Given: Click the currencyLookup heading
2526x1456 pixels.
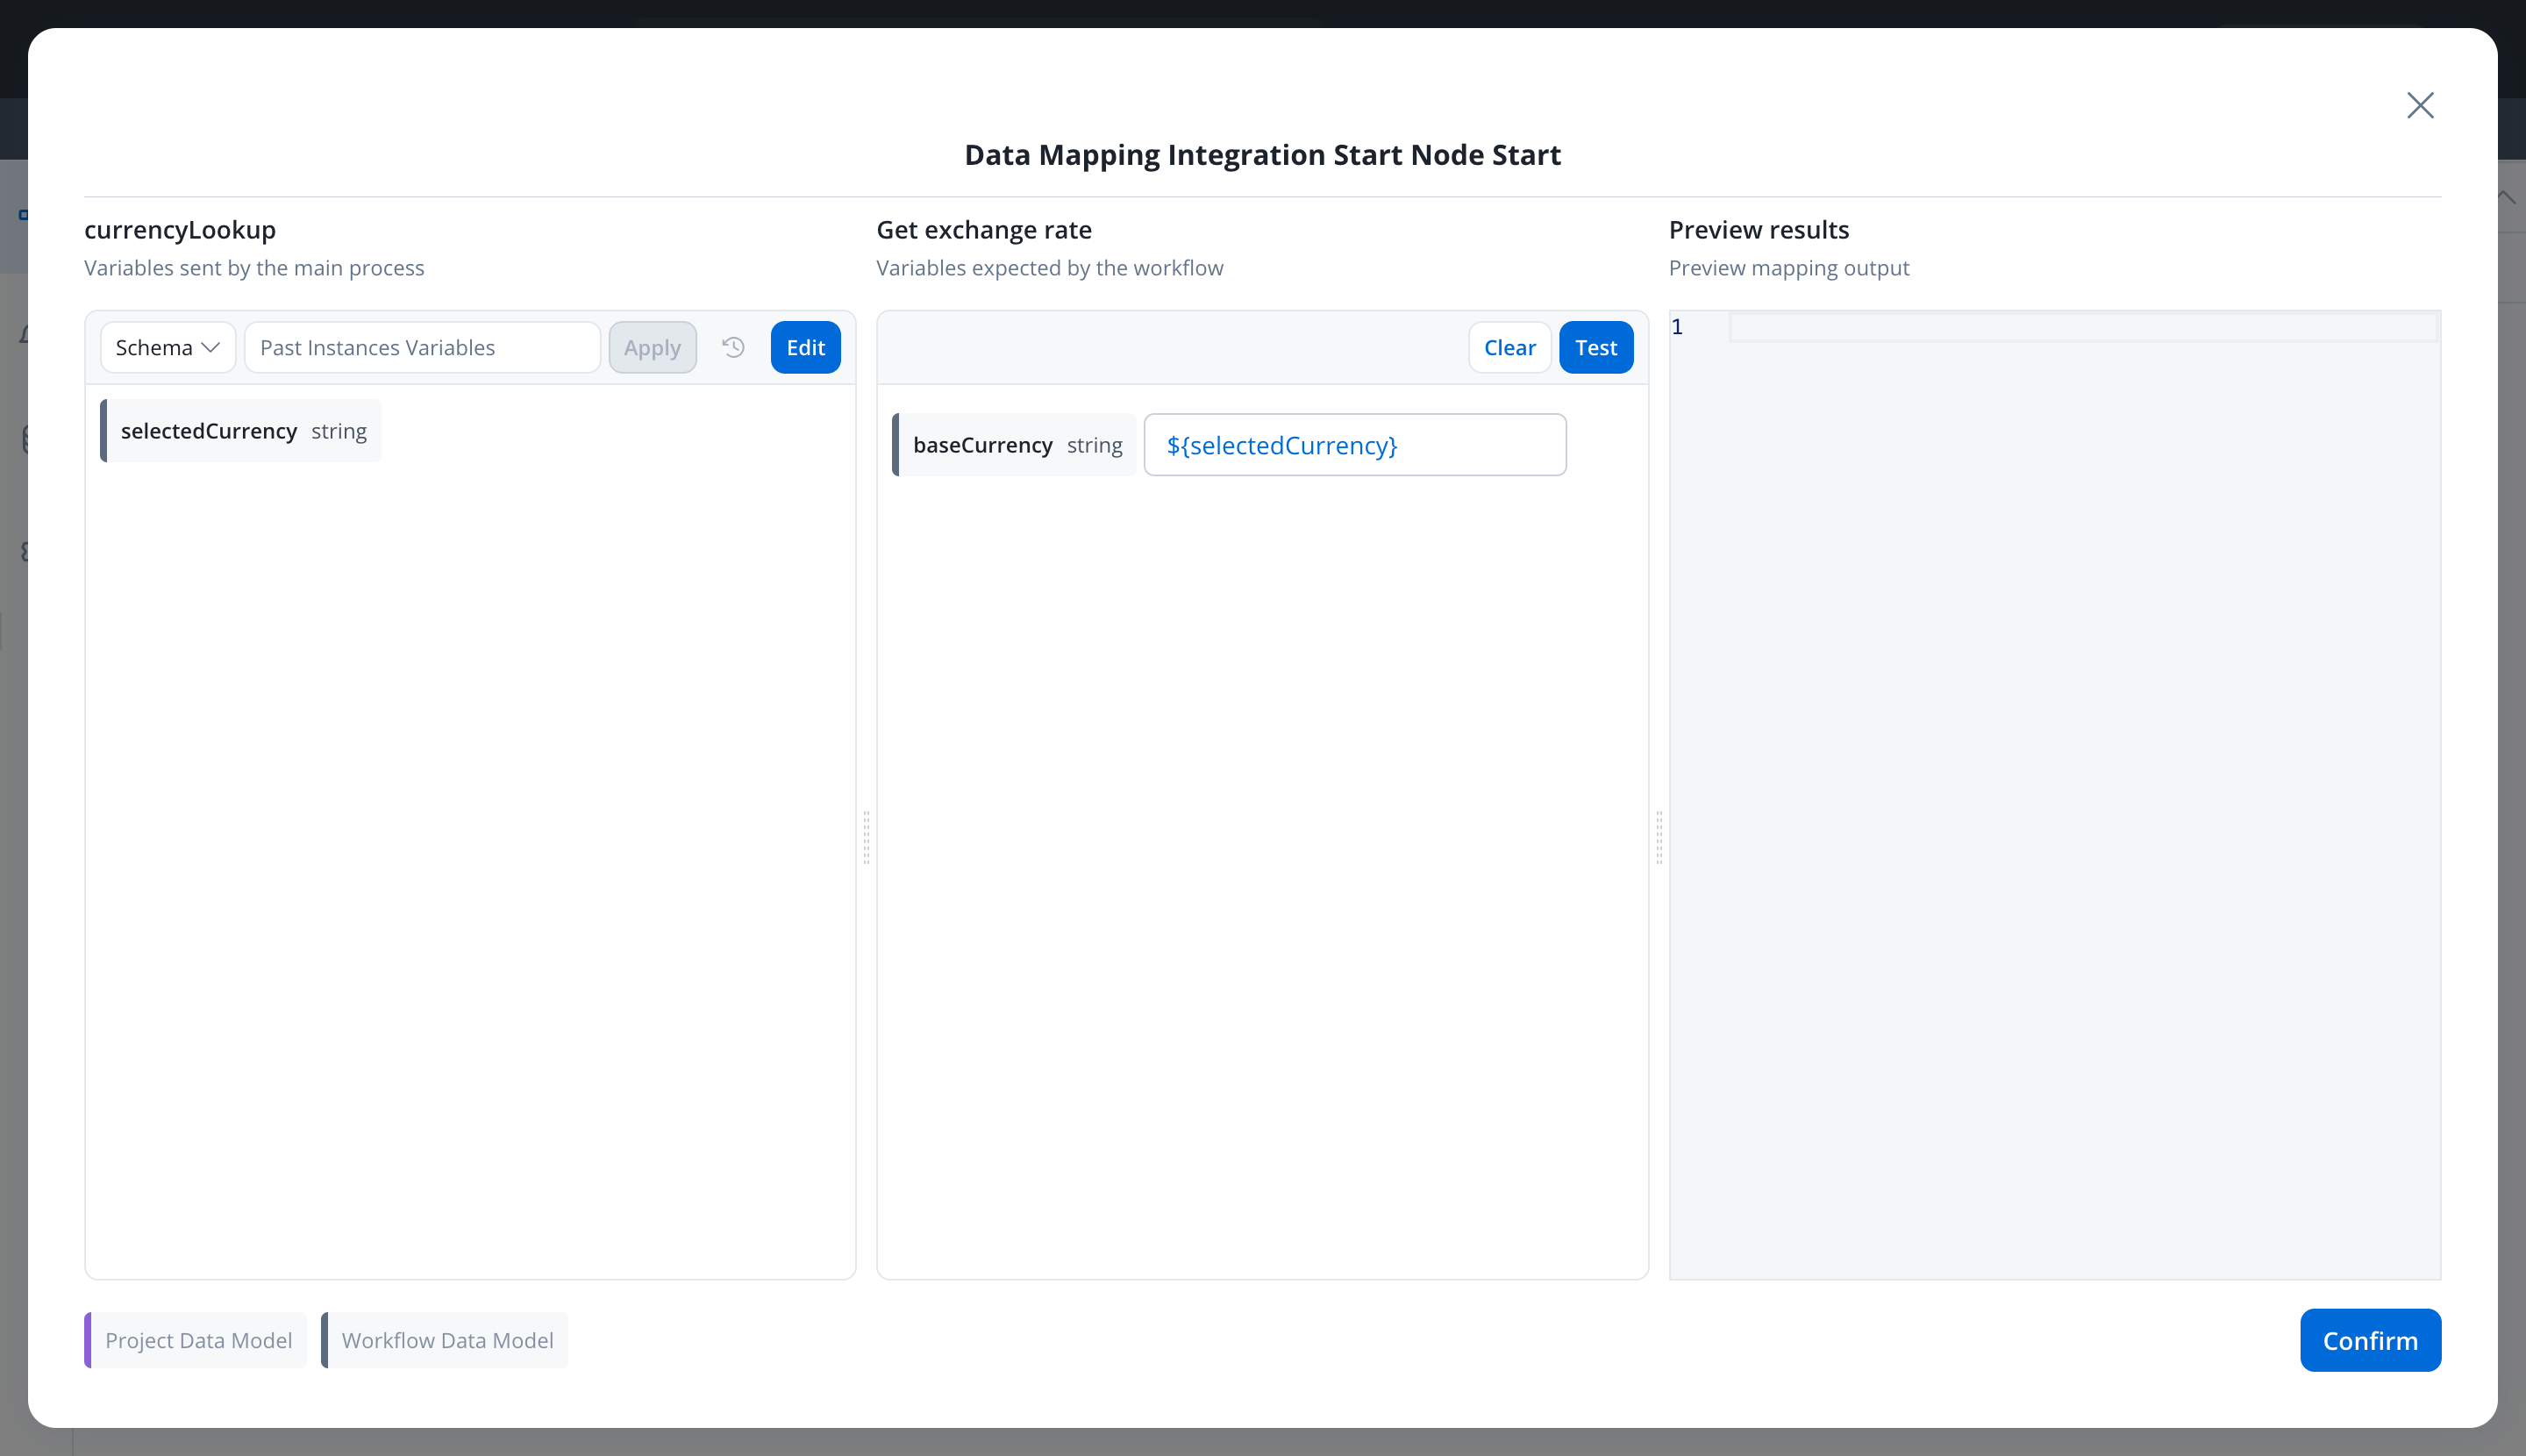Looking at the screenshot, I should coord(180,229).
